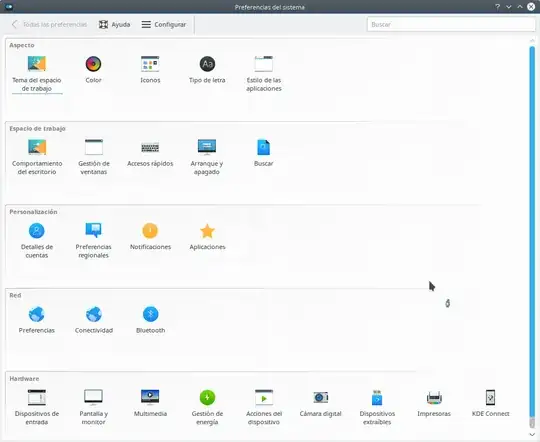
Task: Click the scrollbar down arrow
Action: click(x=532, y=435)
